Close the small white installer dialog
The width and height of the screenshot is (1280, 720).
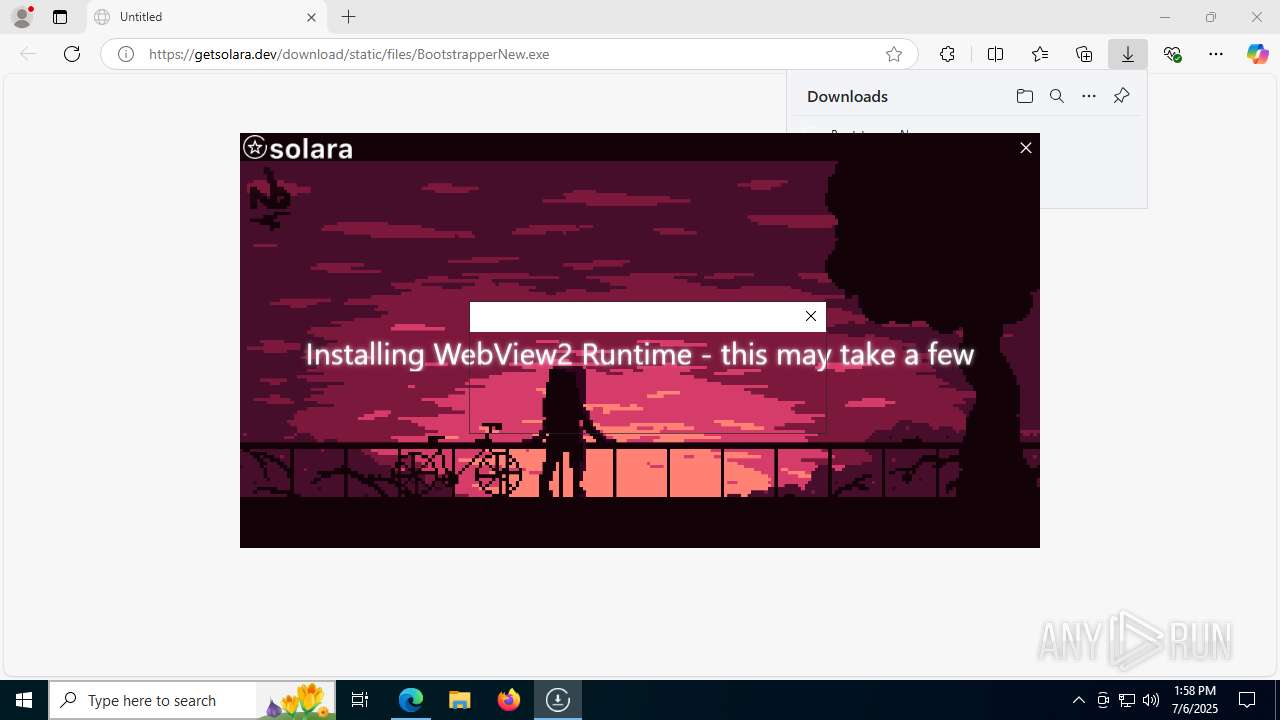coord(811,316)
